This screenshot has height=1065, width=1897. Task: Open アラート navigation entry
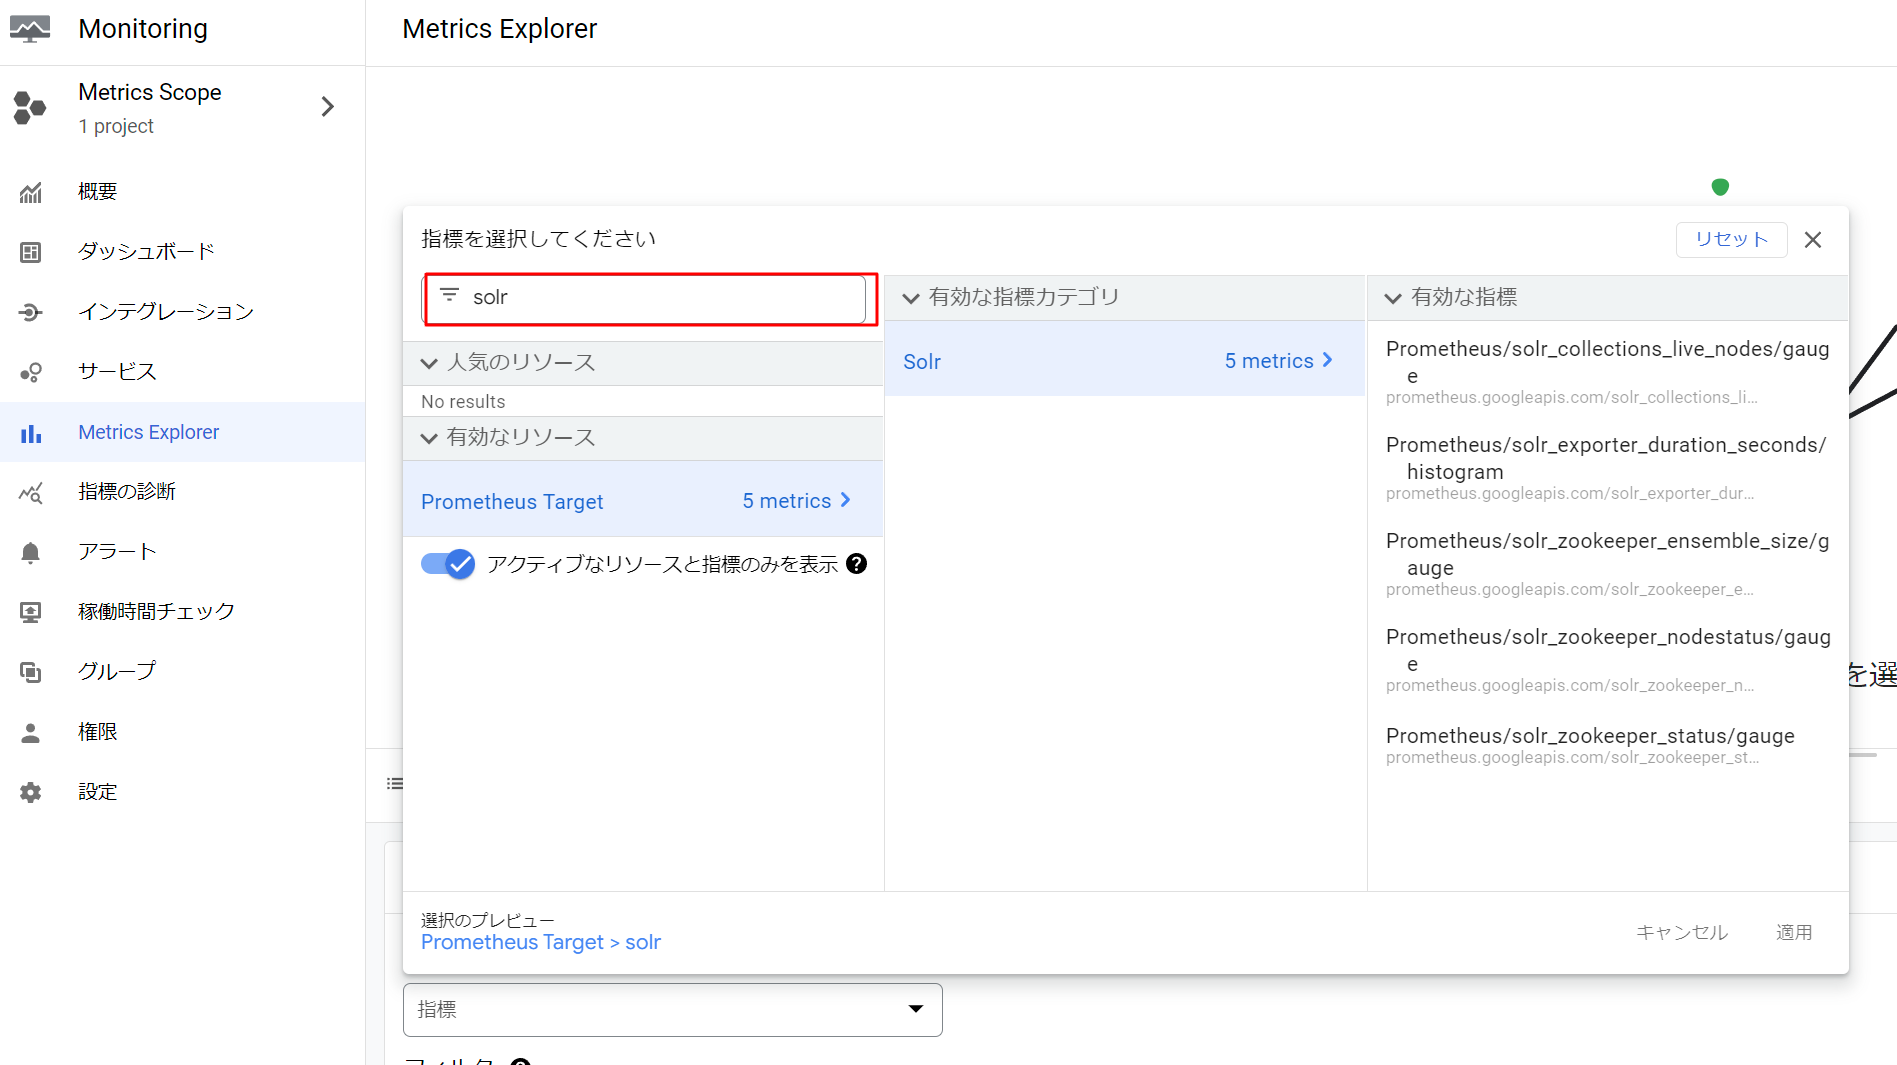117,551
